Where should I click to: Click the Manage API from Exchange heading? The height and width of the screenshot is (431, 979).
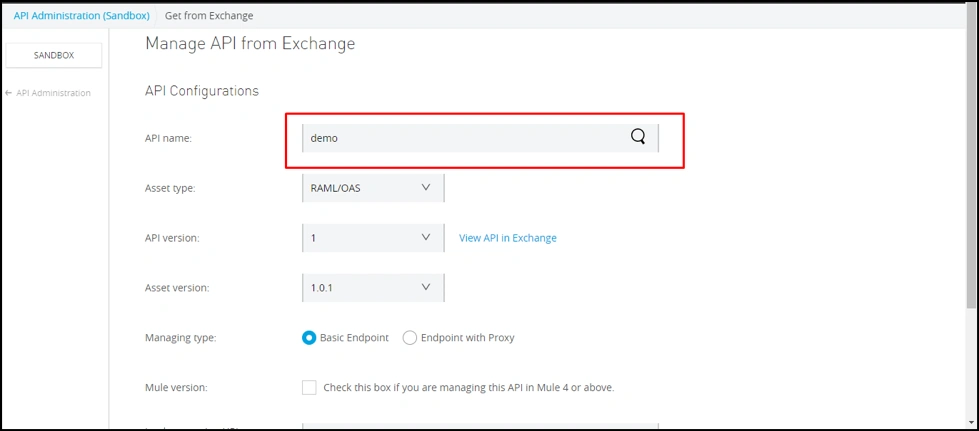(x=250, y=43)
